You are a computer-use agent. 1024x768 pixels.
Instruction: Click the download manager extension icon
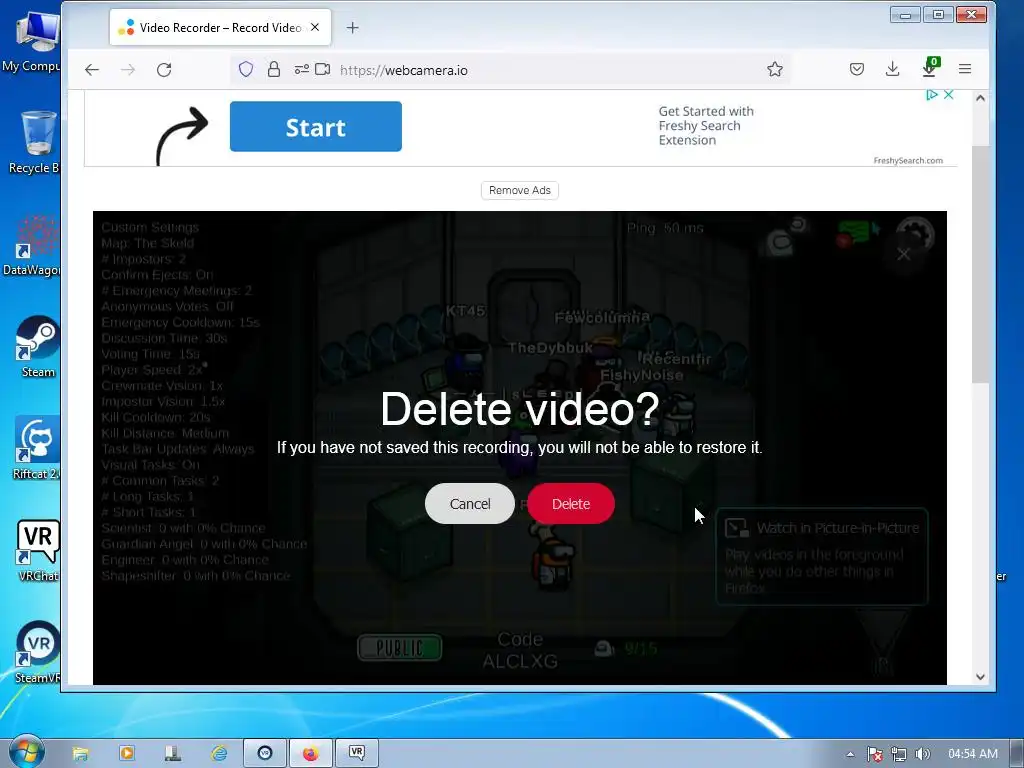[930, 67]
